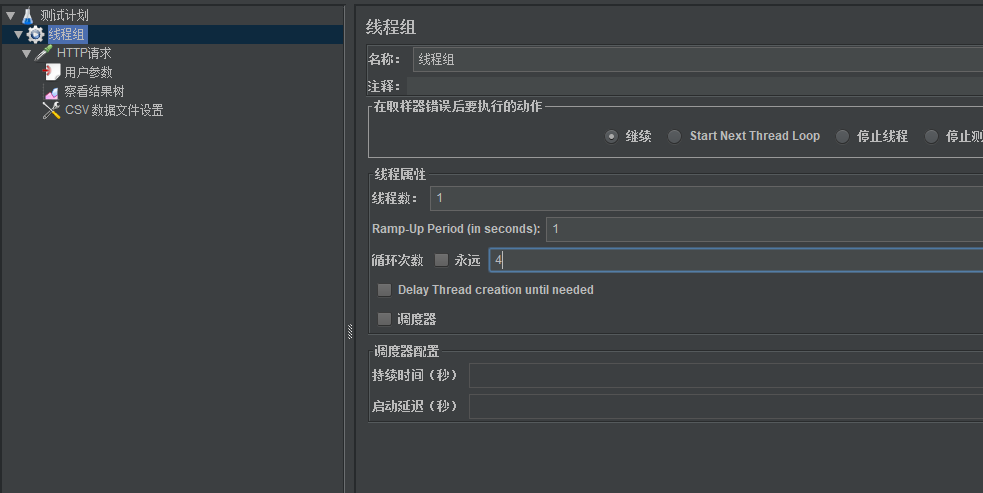Screen dimensions: 983x493
Task: Click the 名称 input field
Action: pos(698,60)
